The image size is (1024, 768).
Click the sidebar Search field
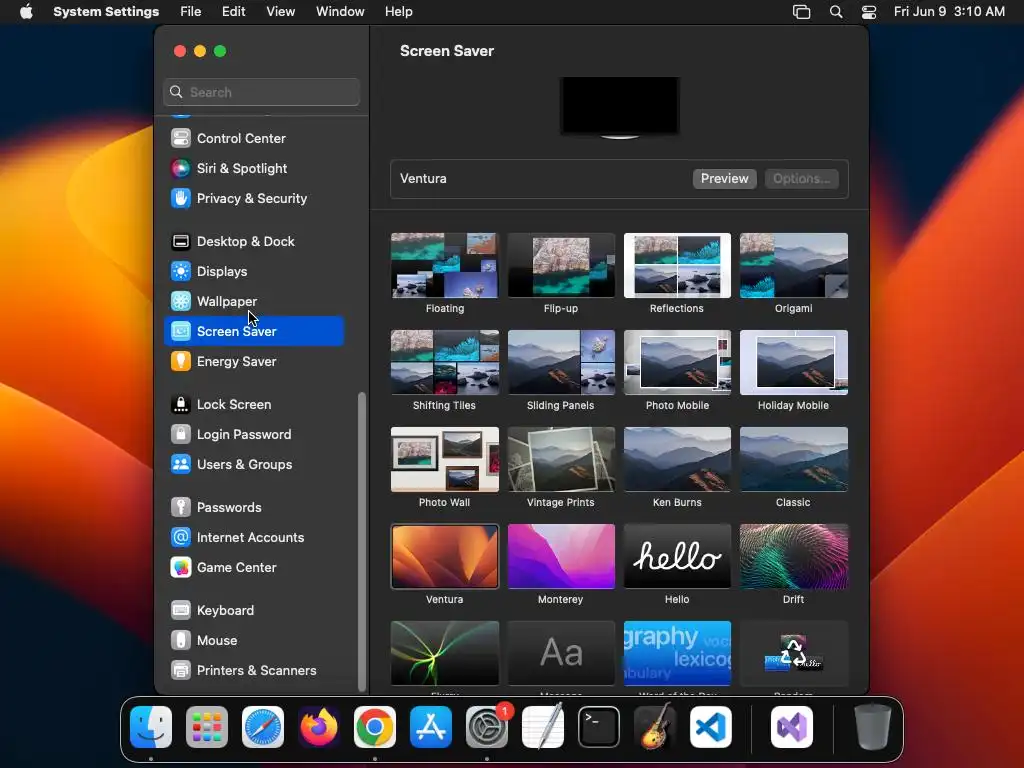[261, 92]
